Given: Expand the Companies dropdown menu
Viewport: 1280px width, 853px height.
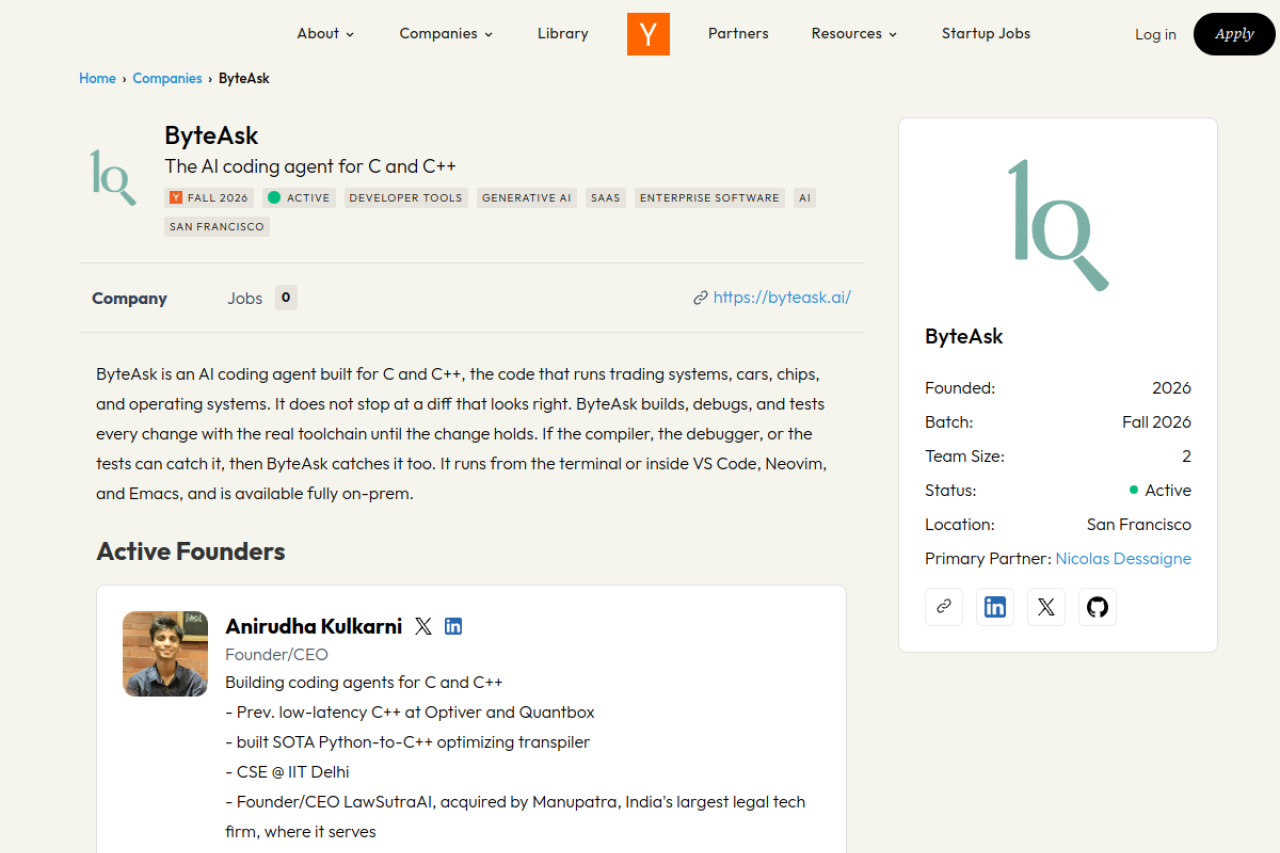Looking at the screenshot, I should [x=446, y=34].
